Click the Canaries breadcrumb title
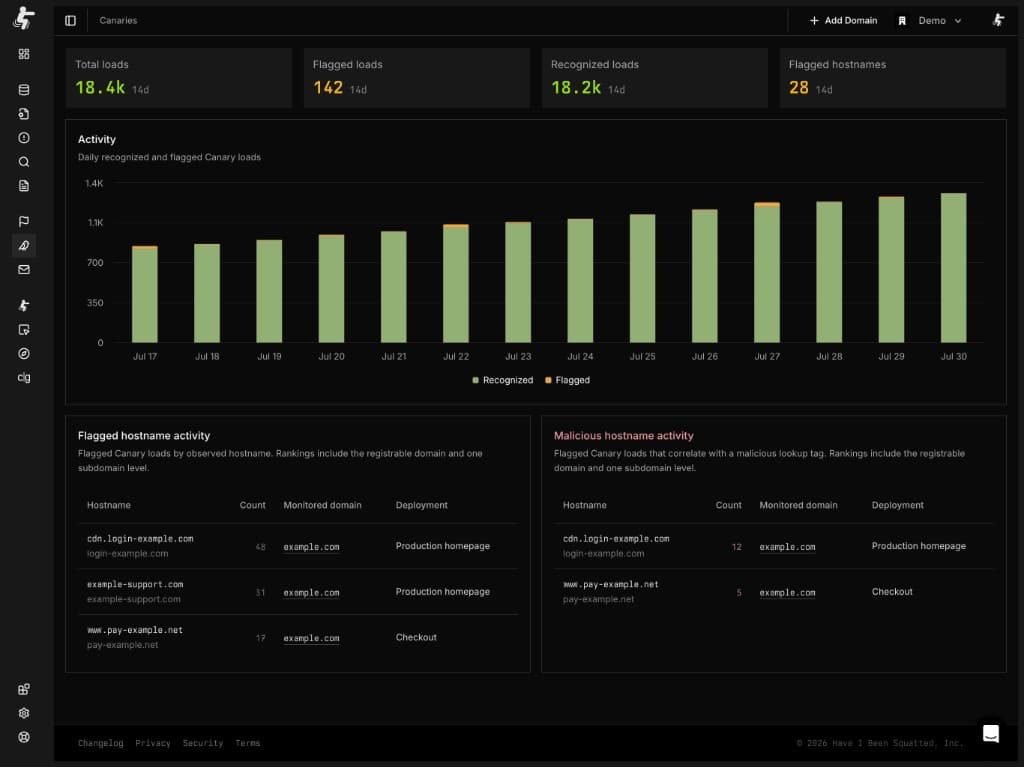 click(118, 21)
